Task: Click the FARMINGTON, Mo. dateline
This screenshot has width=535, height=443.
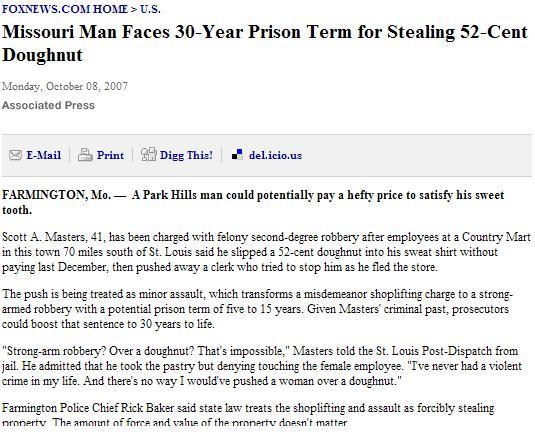Action: (x=56, y=195)
